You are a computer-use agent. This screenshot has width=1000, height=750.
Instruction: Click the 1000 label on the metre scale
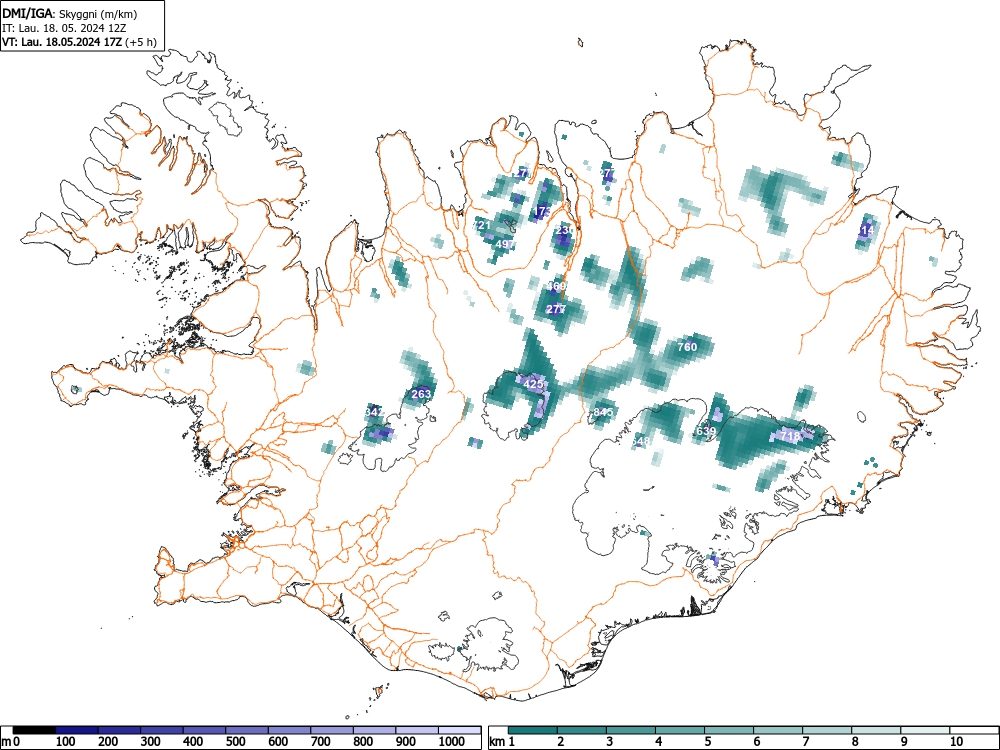click(x=452, y=742)
